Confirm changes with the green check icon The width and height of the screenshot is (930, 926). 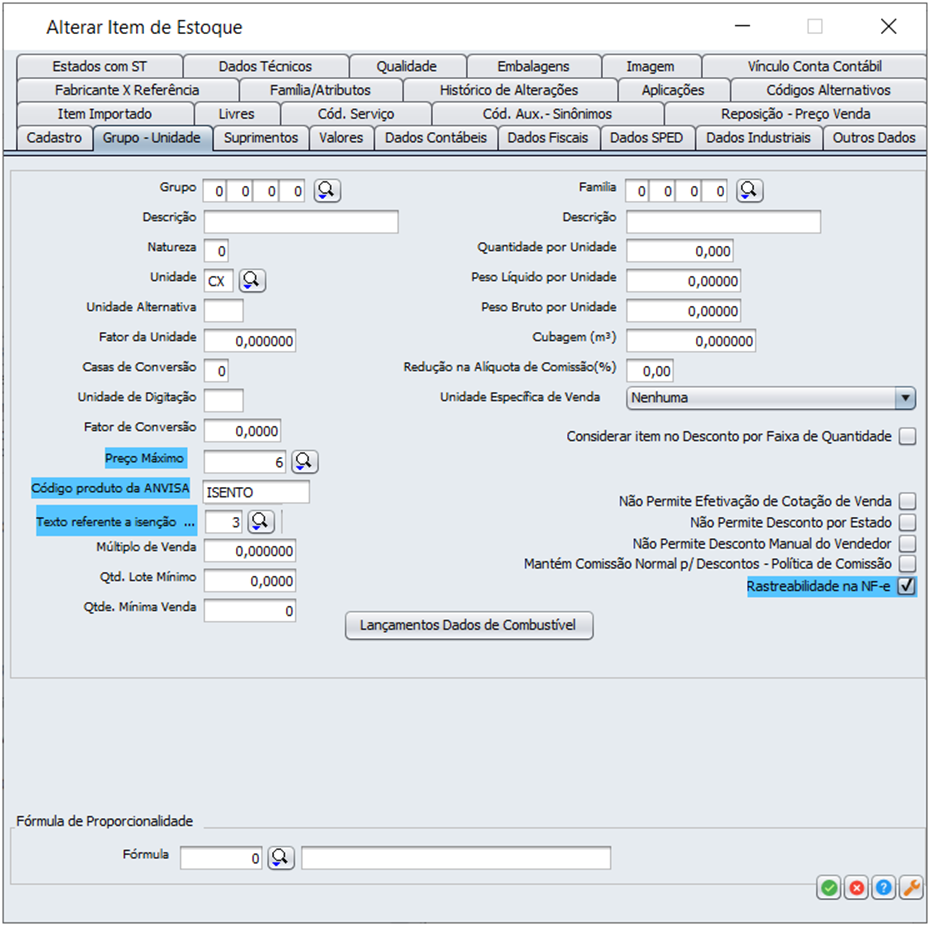pyautogui.click(x=828, y=888)
